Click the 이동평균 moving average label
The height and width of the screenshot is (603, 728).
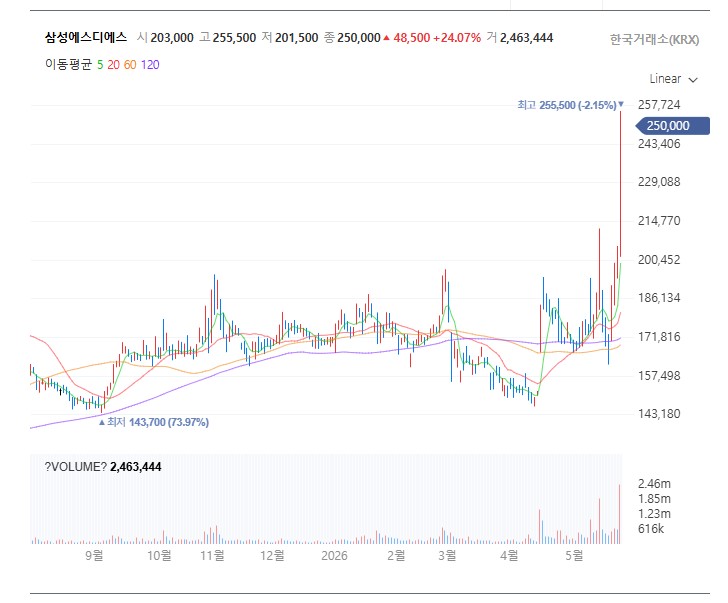pyautogui.click(x=69, y=65)
